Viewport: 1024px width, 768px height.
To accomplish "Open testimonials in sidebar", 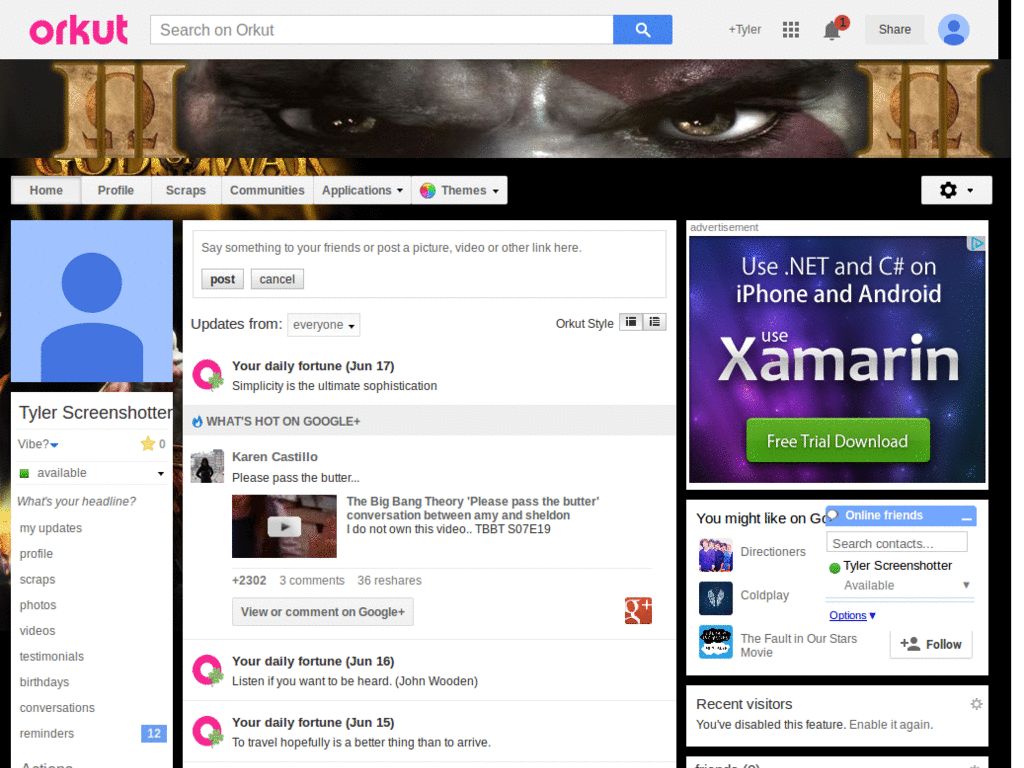I will [x=52, y=656].
